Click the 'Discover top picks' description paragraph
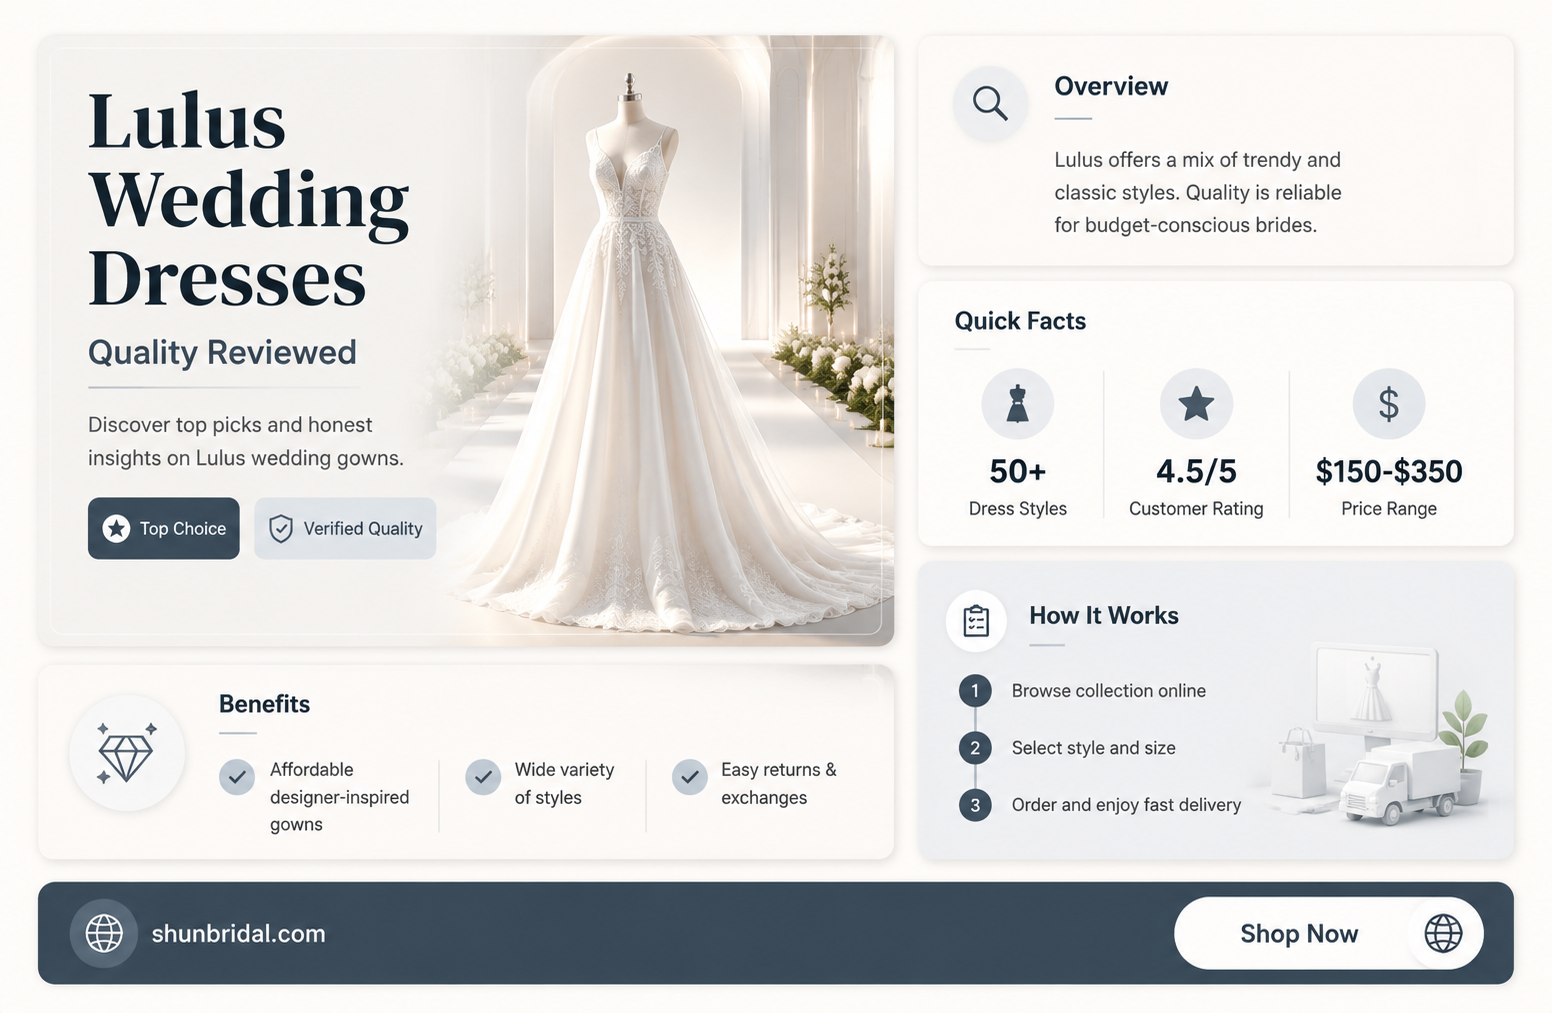This screenshot has width=1552, height=1013. point(246,441)
